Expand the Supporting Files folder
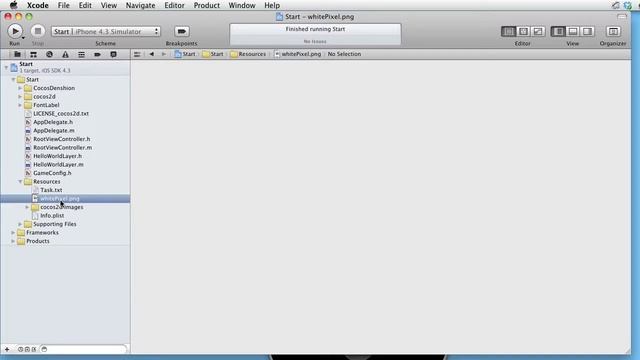The image size is (640, 360). pos(20,224)
